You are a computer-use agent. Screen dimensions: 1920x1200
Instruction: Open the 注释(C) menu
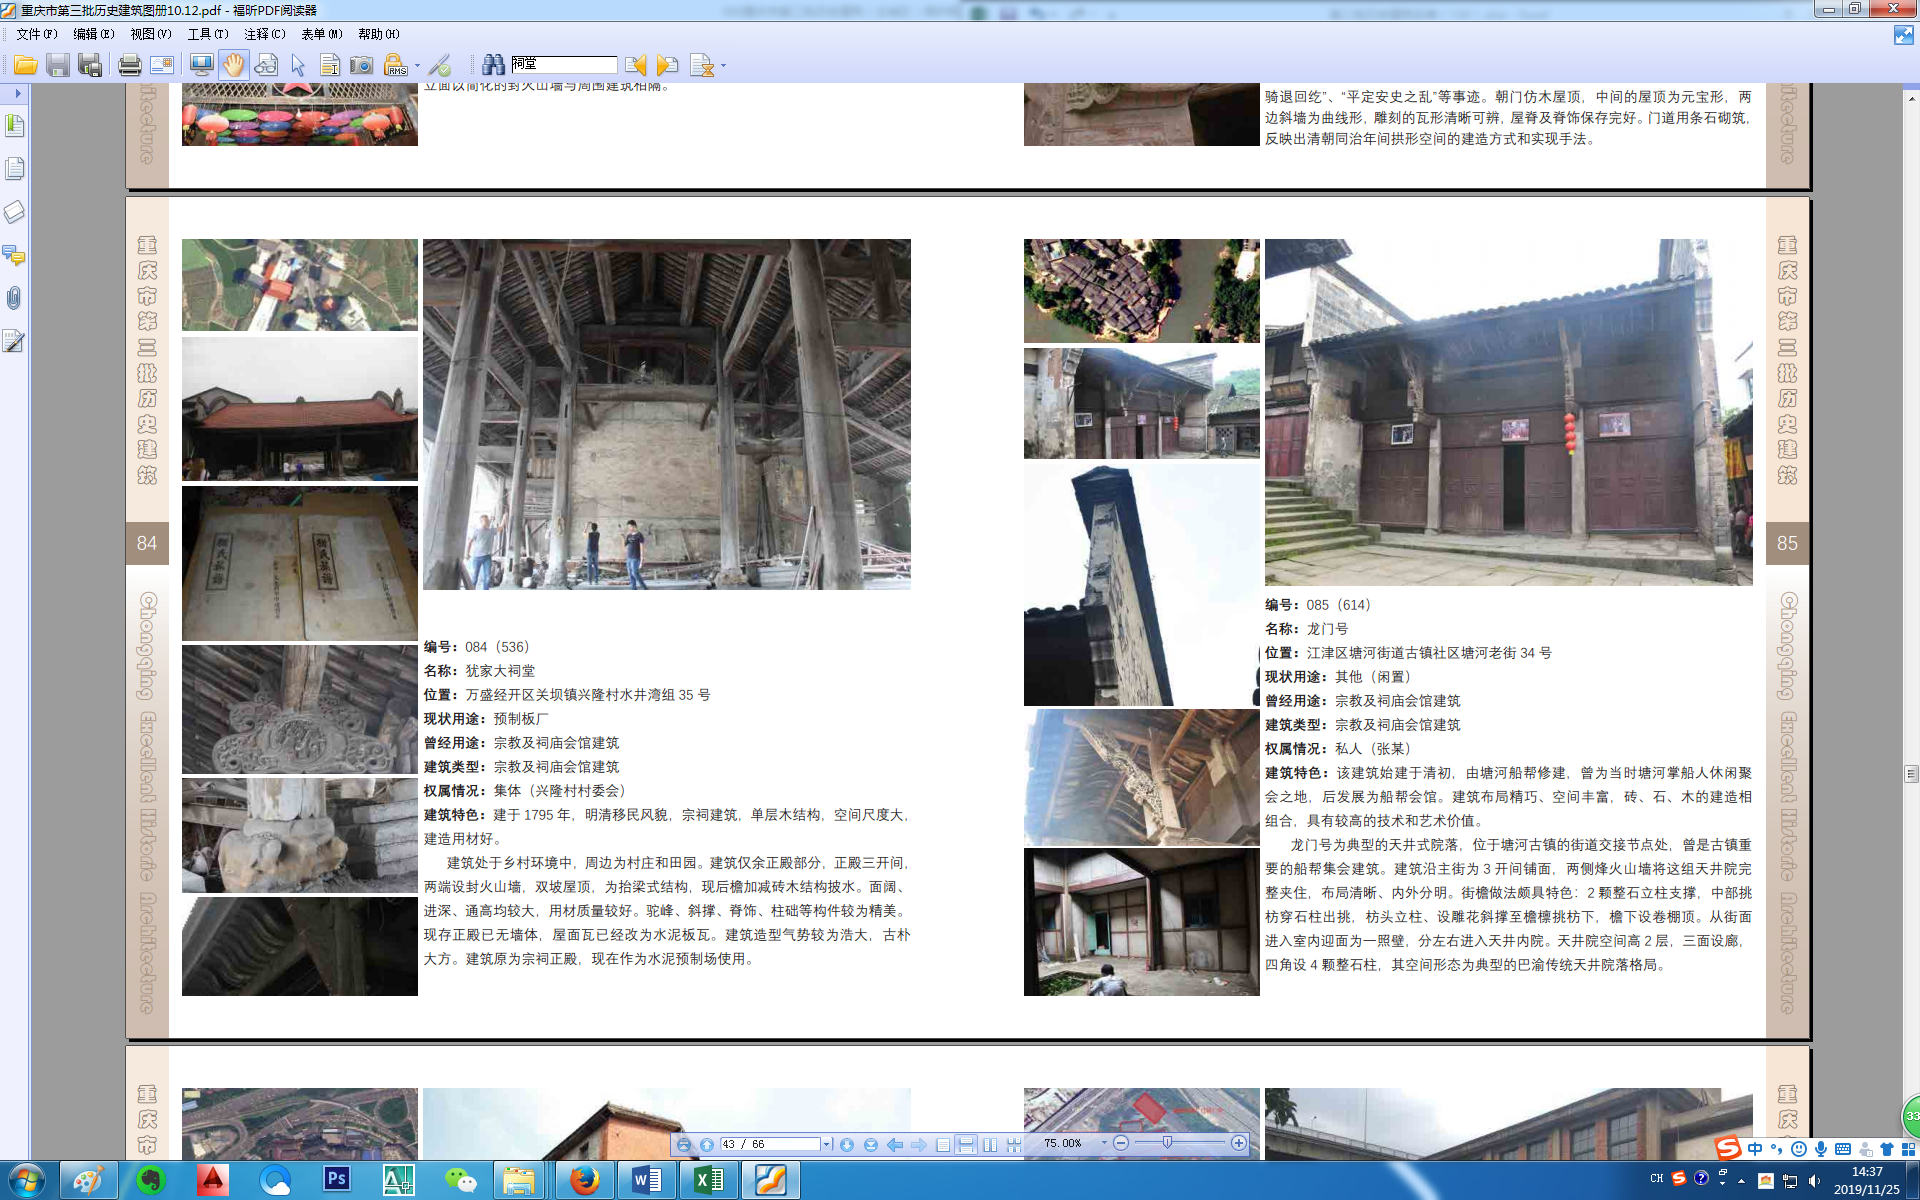[x=265, y=34]
